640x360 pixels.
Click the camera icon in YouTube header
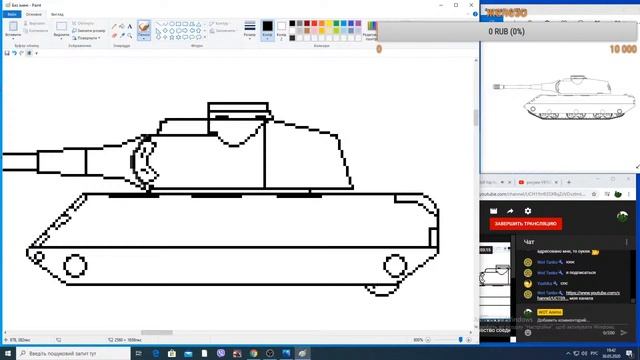click(493, 211)
